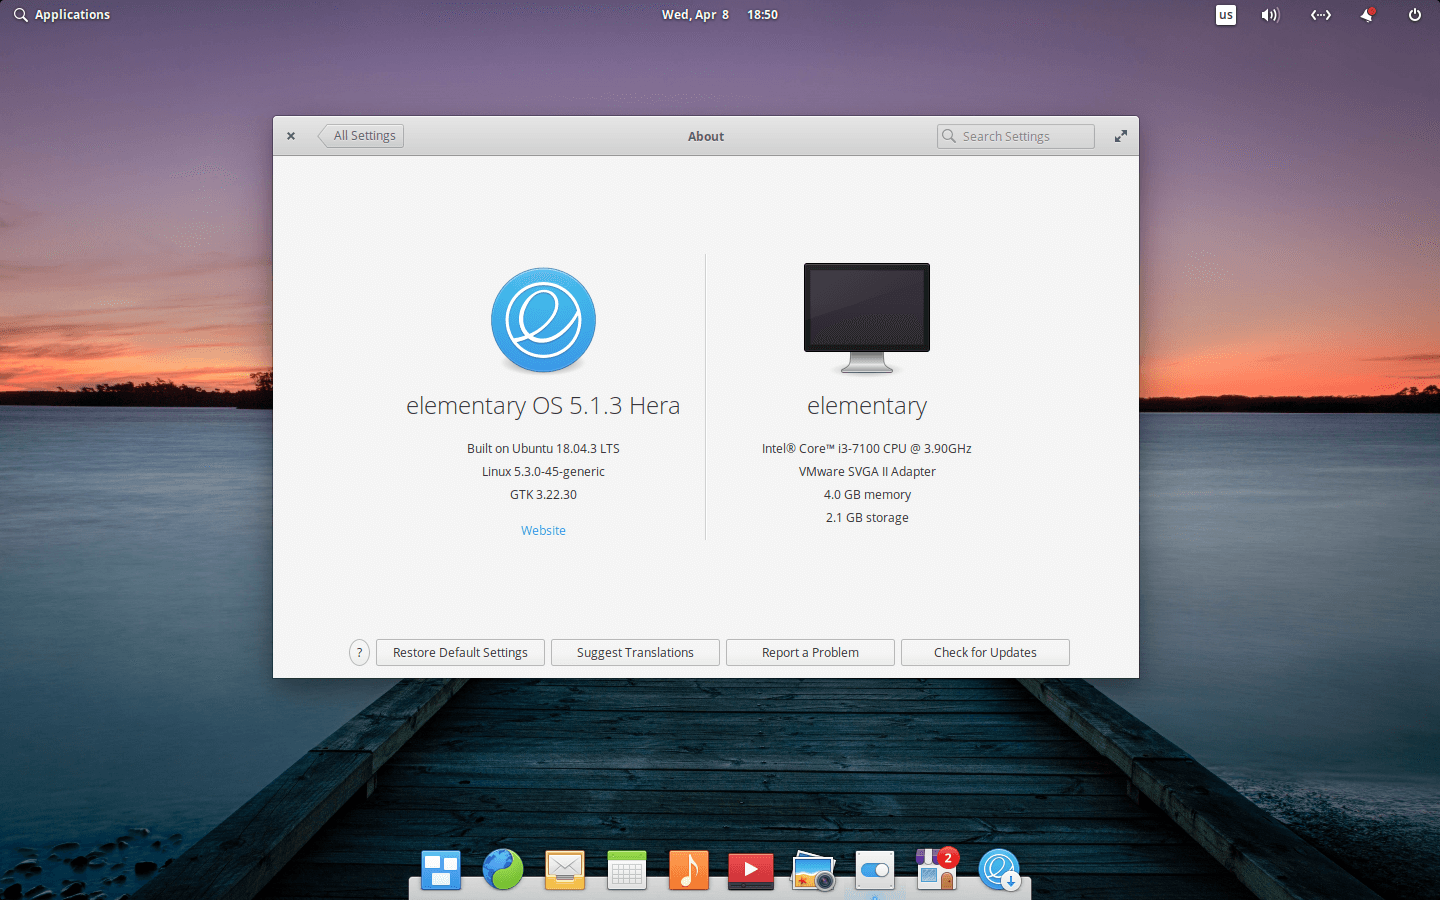Open the Applications menu
Image resolution: width=1440 pixels, height=900 pixels.
pyautogui.click(x=62, y=15)
